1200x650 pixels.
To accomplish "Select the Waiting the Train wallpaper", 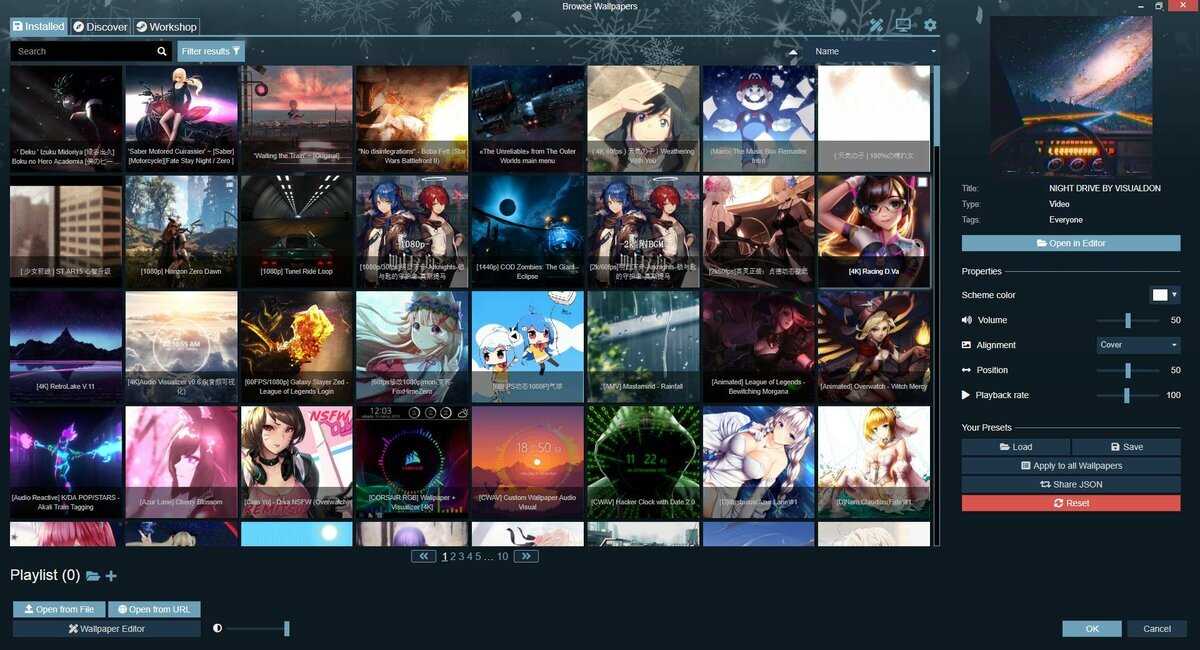I will (297, 119).
